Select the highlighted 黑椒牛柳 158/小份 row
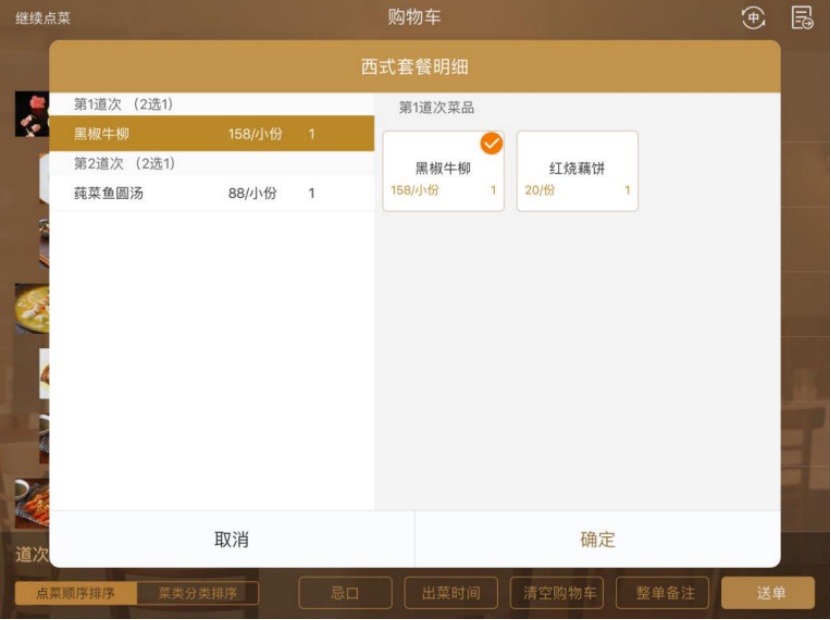 [x=212, y=134]
